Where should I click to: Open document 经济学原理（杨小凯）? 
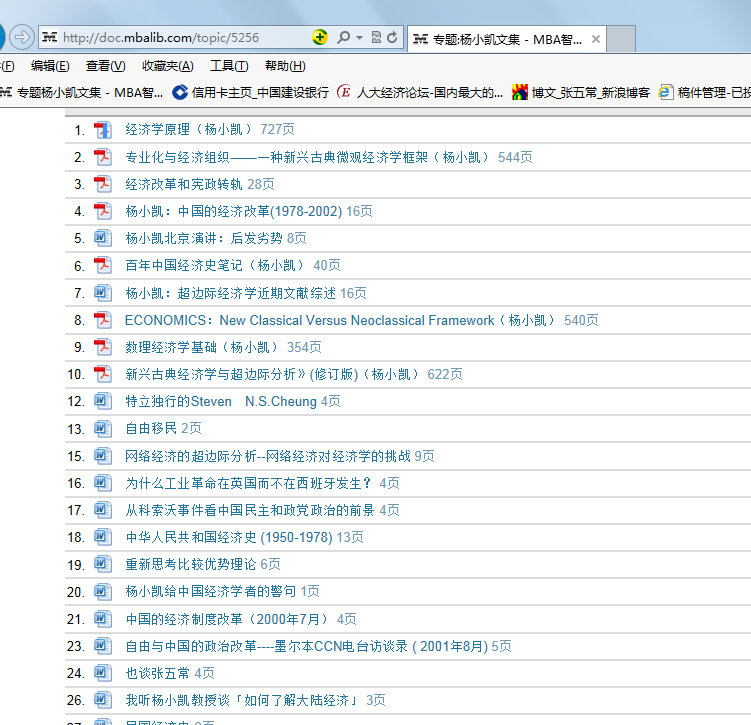tap(189, 129)
